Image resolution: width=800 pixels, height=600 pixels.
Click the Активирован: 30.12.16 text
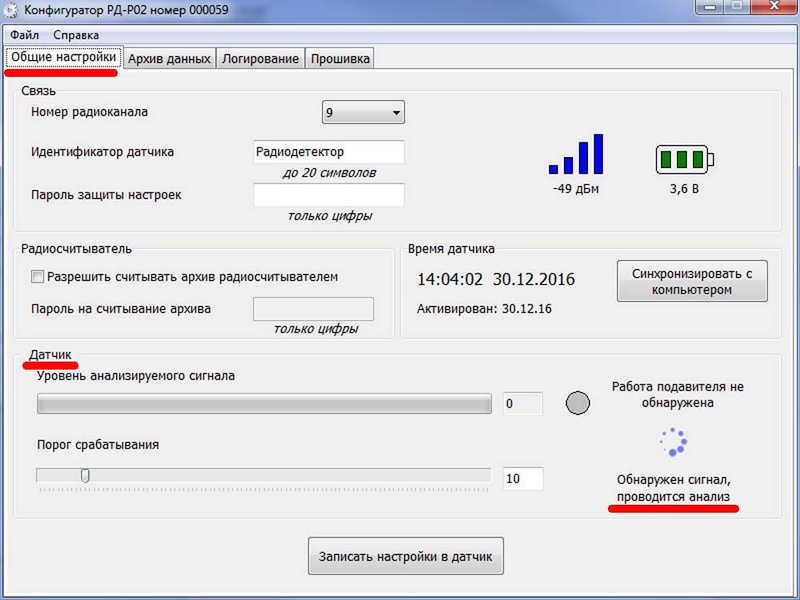pos(484,309)
